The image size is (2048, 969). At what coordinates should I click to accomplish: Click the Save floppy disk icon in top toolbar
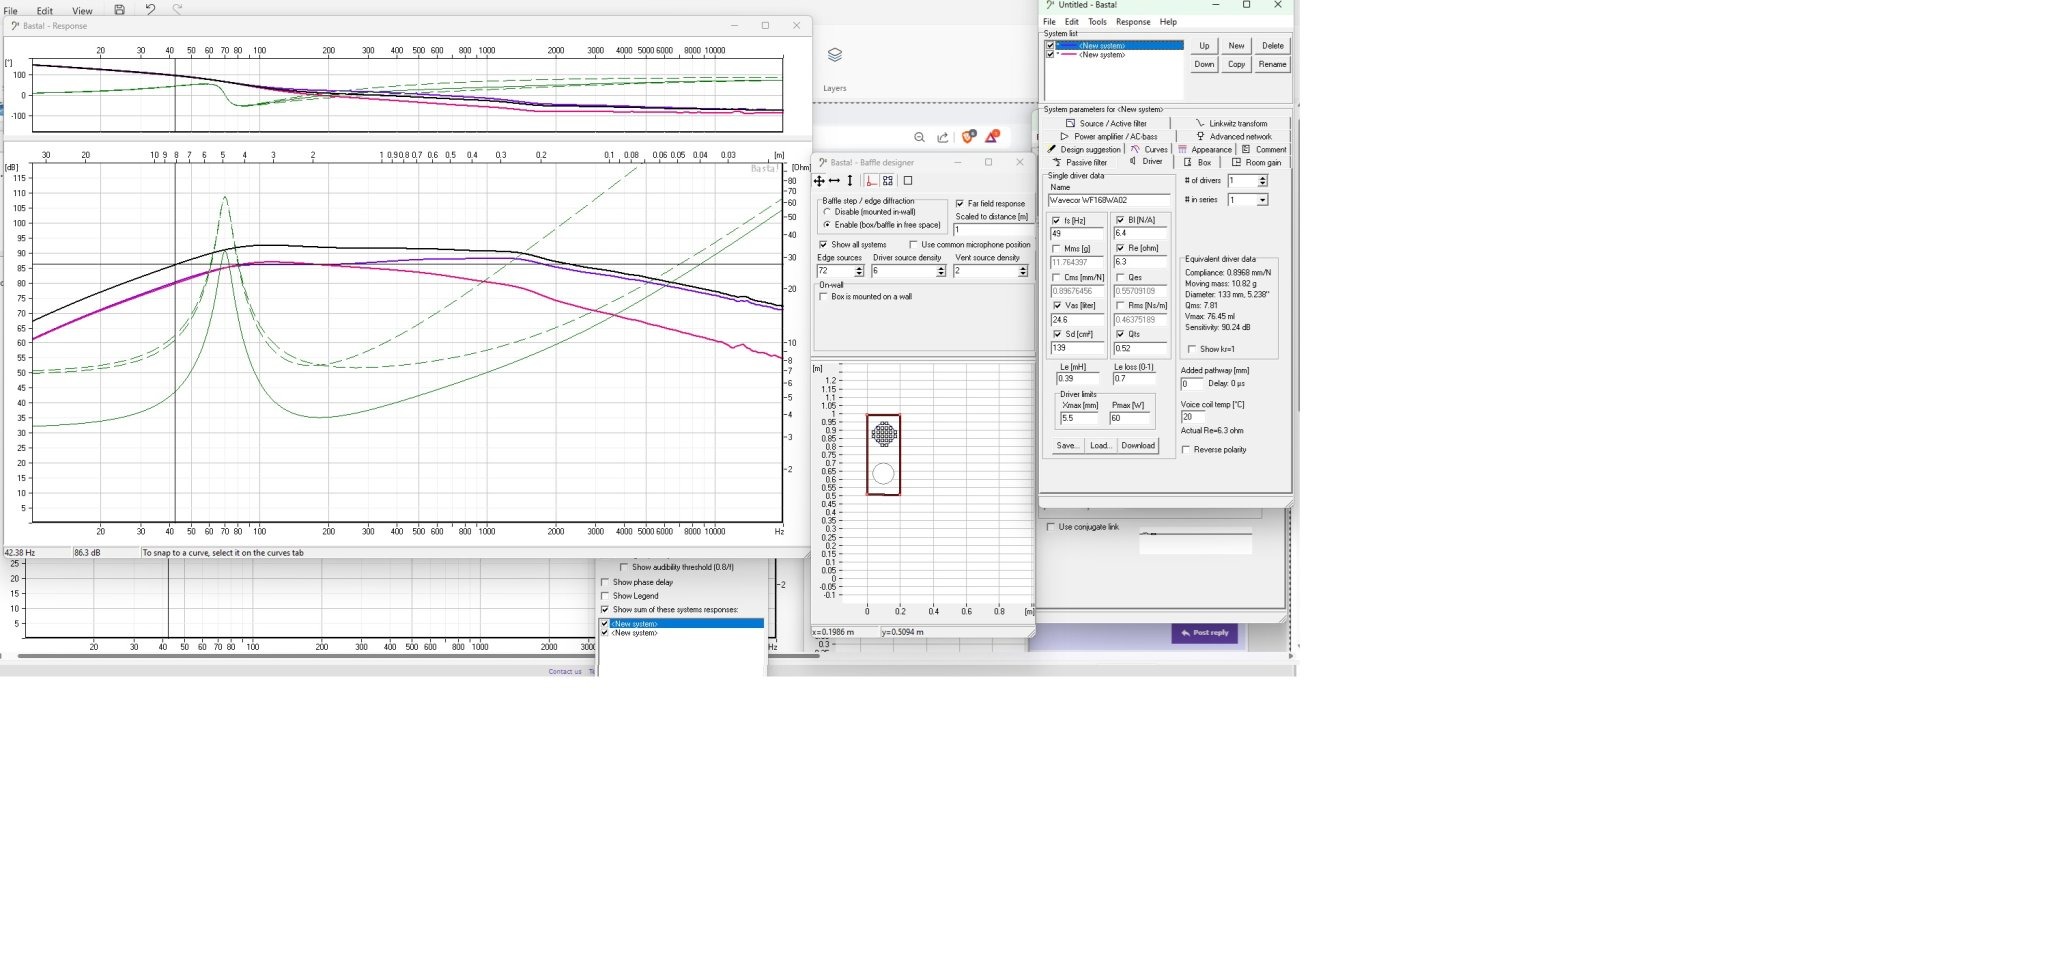point(119,10)
